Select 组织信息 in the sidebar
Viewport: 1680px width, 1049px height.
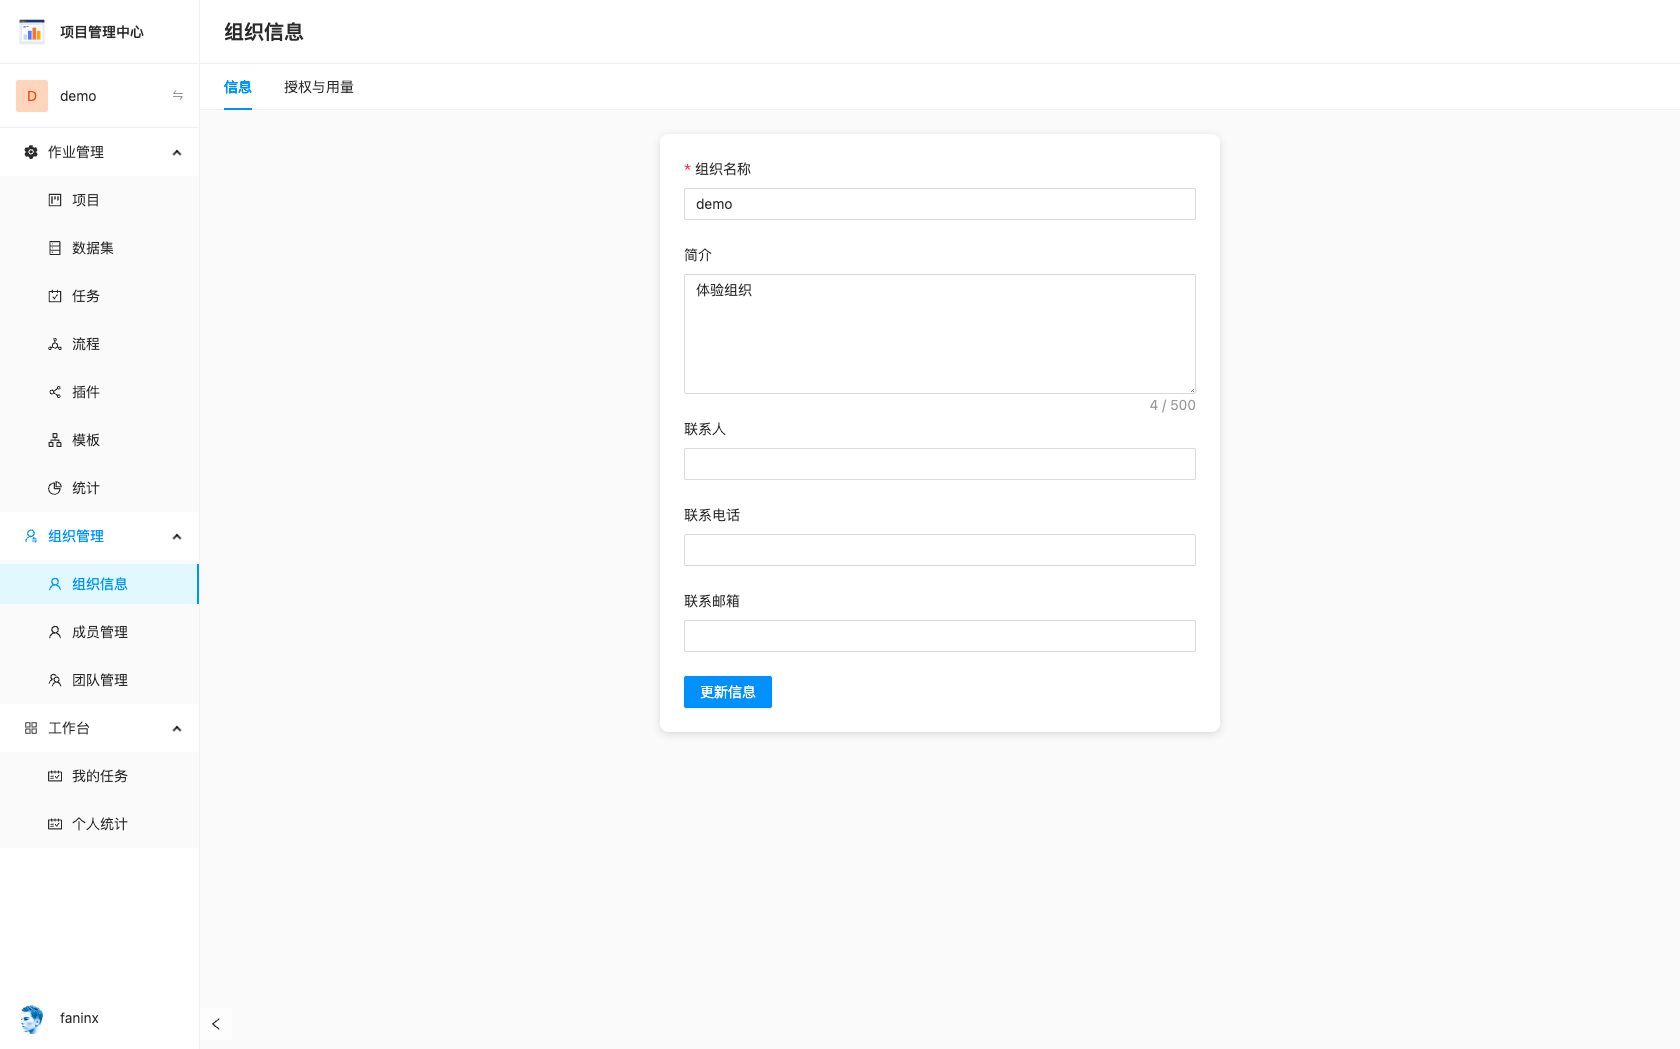tap(100, 584)
